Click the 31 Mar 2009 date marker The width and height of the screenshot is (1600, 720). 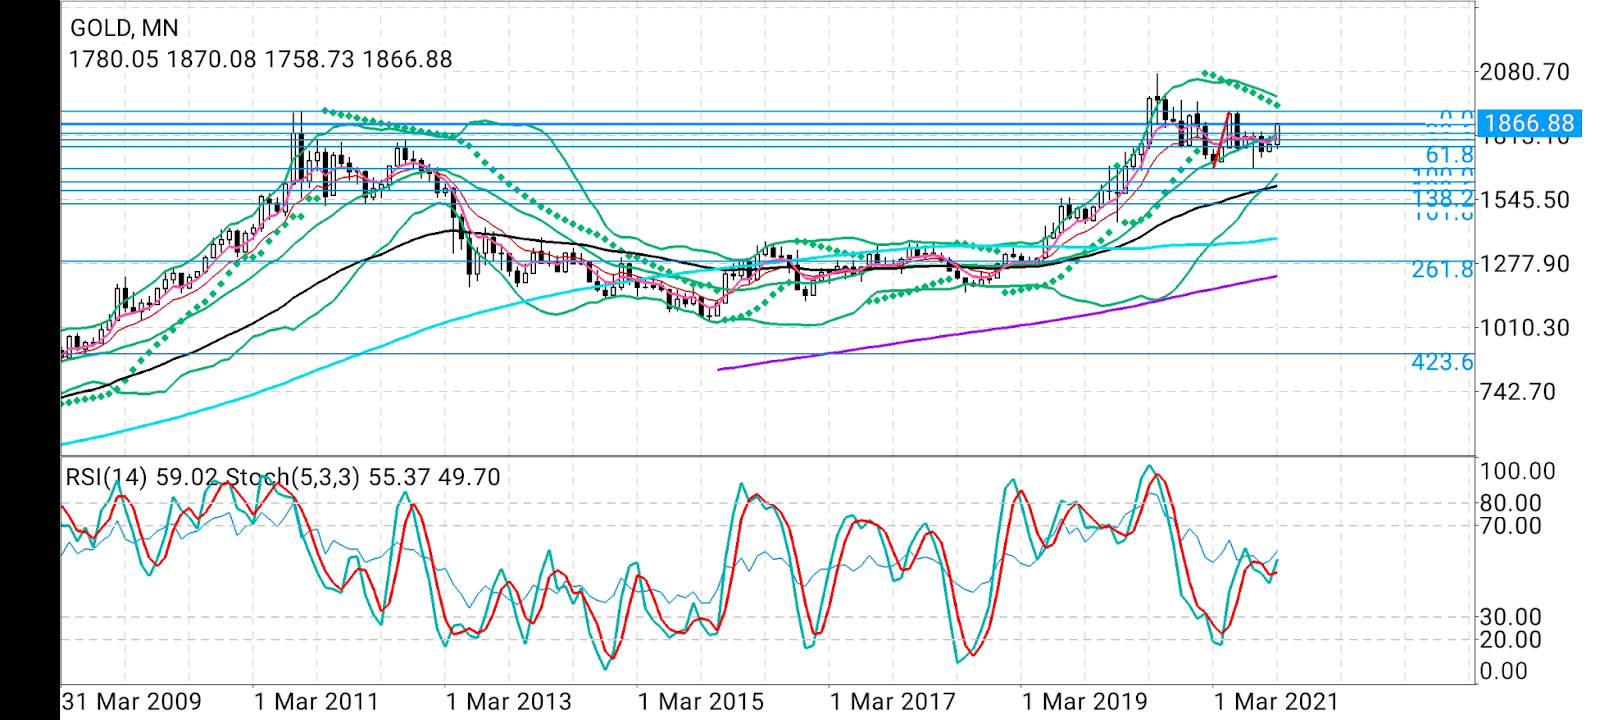(x=131, y=702)
